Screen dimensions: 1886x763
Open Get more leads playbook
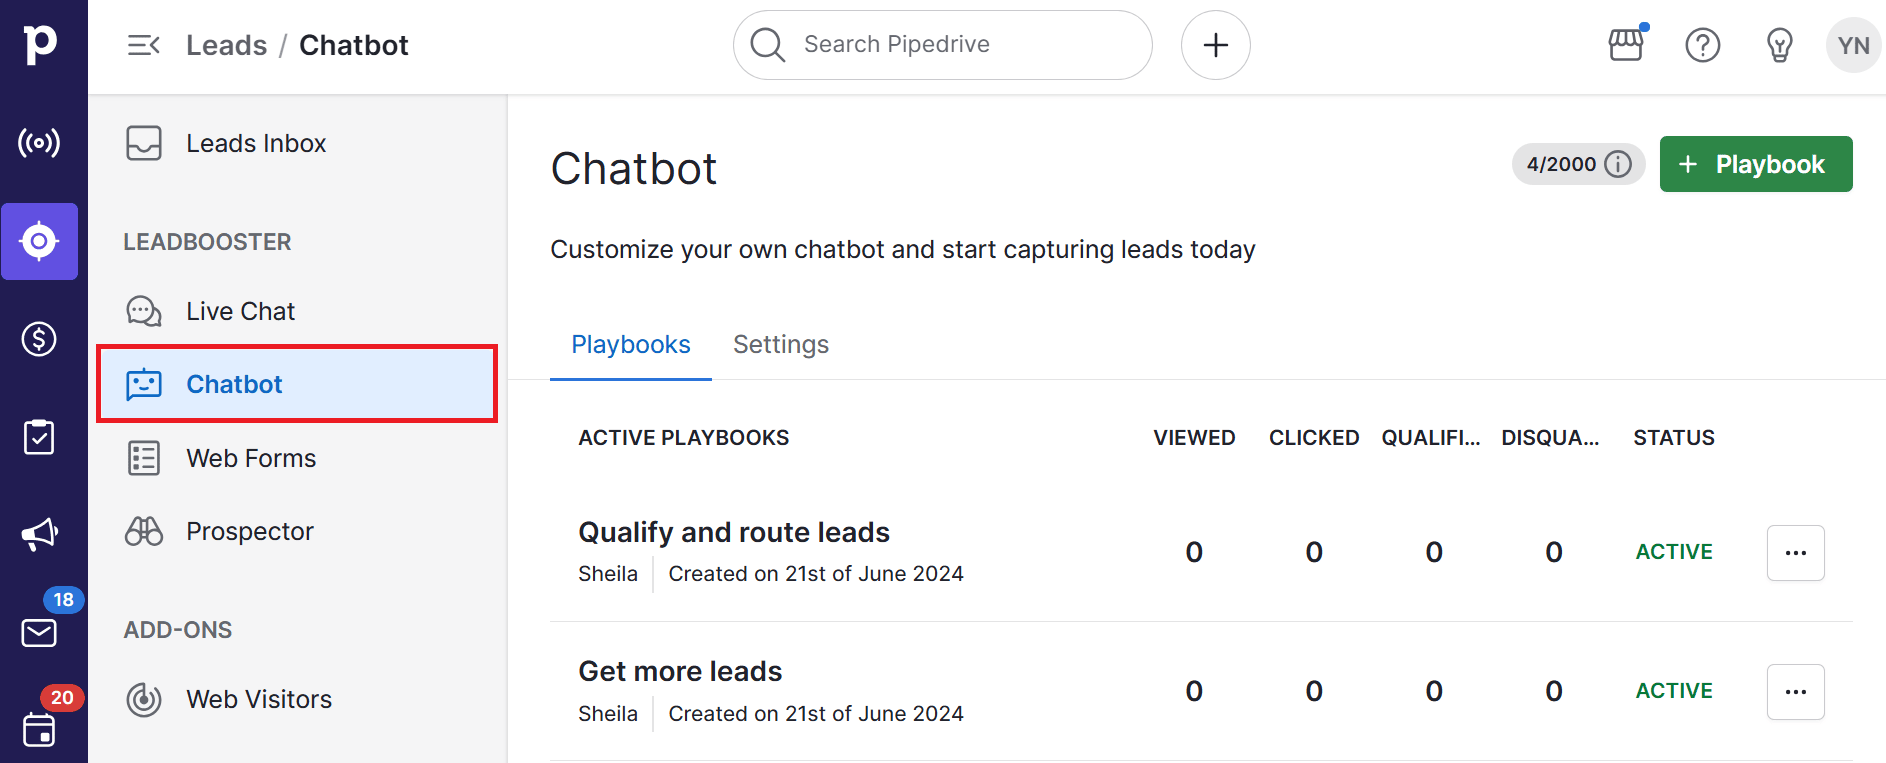680,671
